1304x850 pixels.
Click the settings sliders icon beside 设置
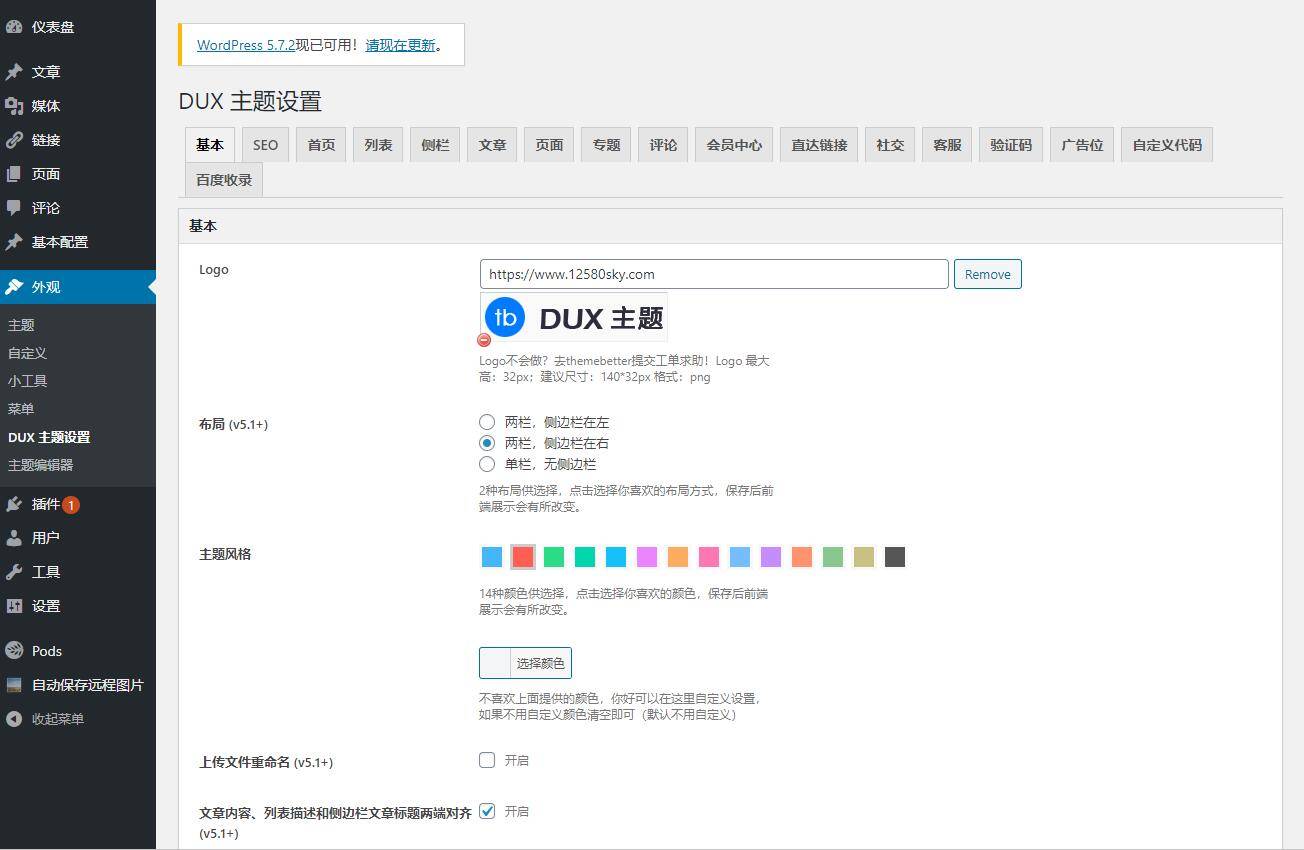[14, 606]
